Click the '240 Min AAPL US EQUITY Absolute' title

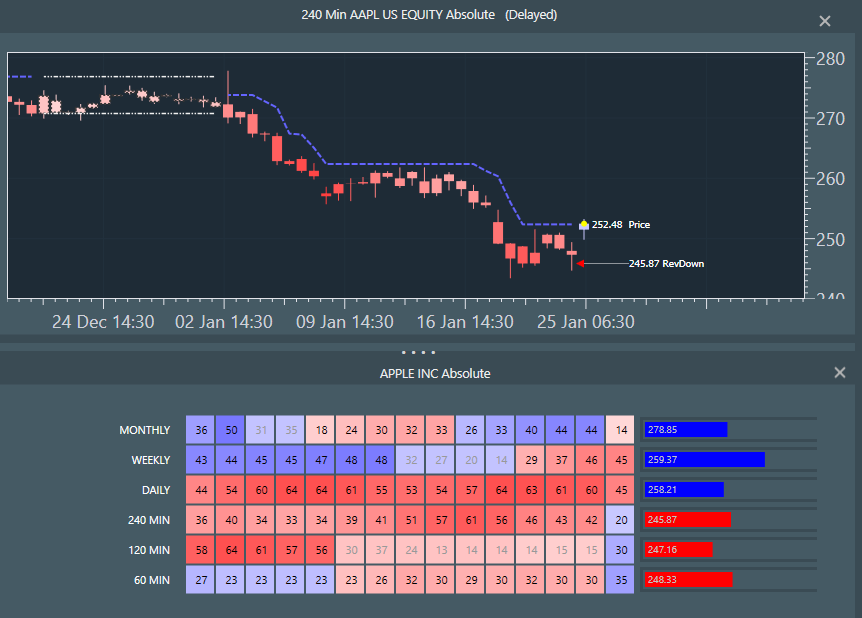[x=398, y=15]
